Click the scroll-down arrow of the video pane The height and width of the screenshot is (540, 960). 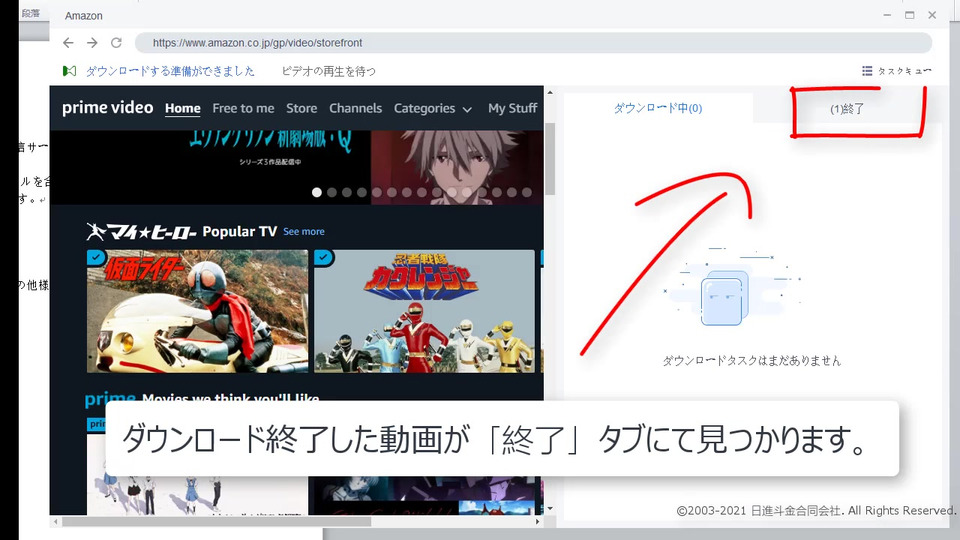click(550, 508)
